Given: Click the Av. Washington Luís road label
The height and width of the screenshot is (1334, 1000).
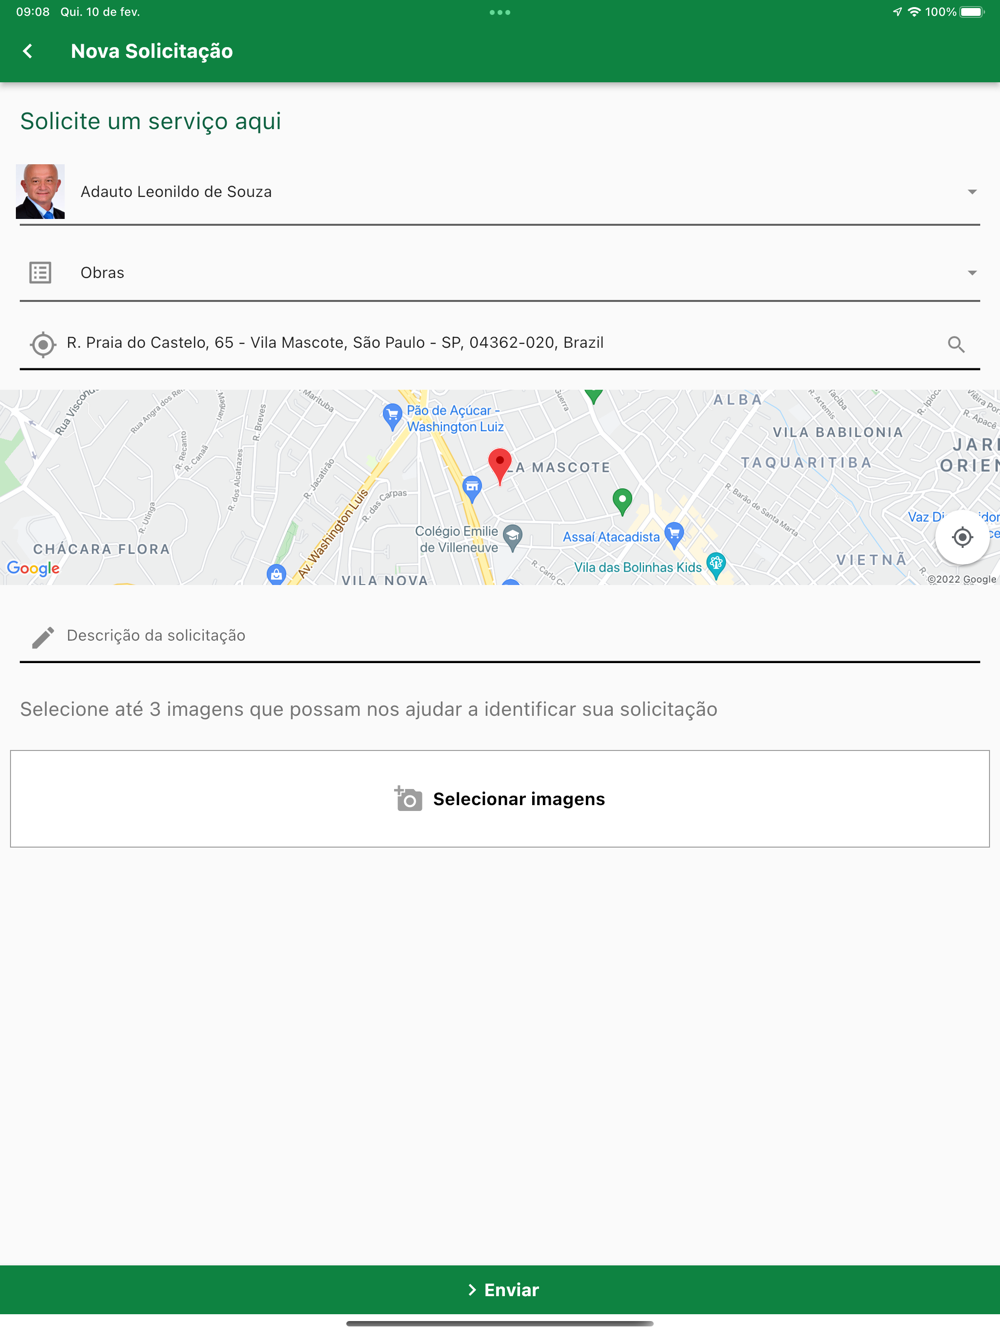Looking at the screenshot, I should [333, 534].
